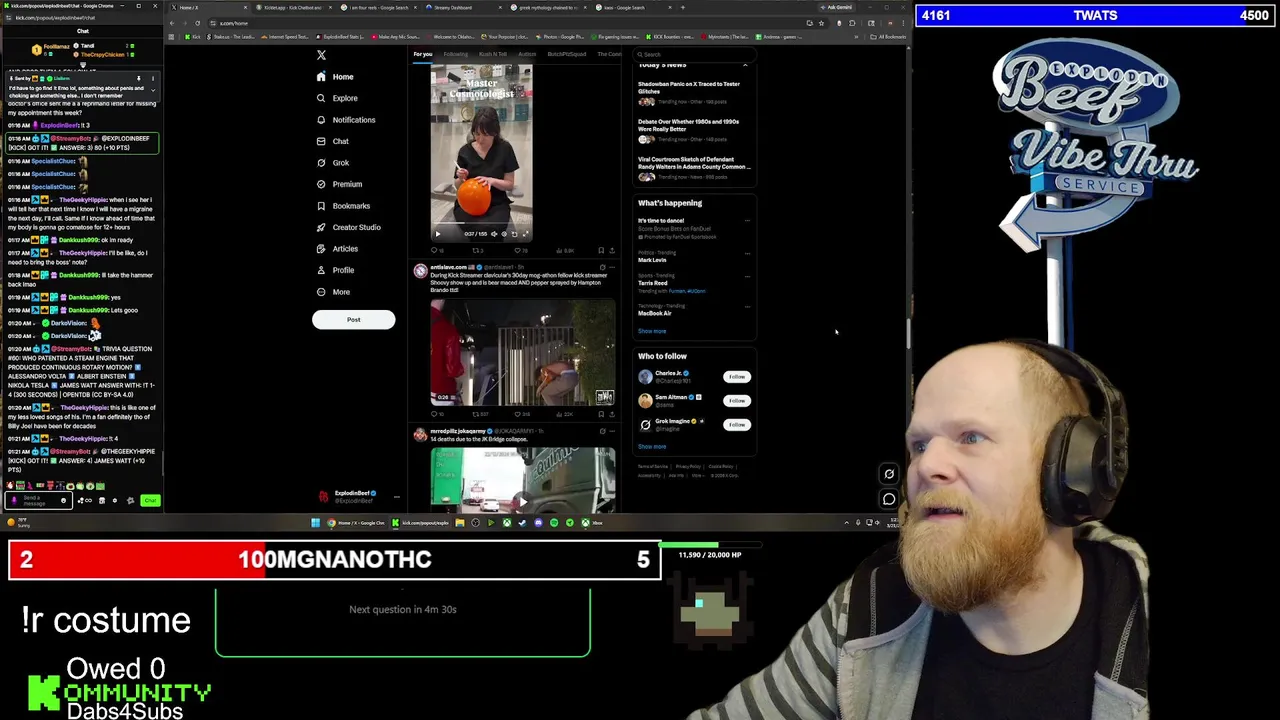Repost the balloon video post
1280x720 pixels.
(476, 251)
